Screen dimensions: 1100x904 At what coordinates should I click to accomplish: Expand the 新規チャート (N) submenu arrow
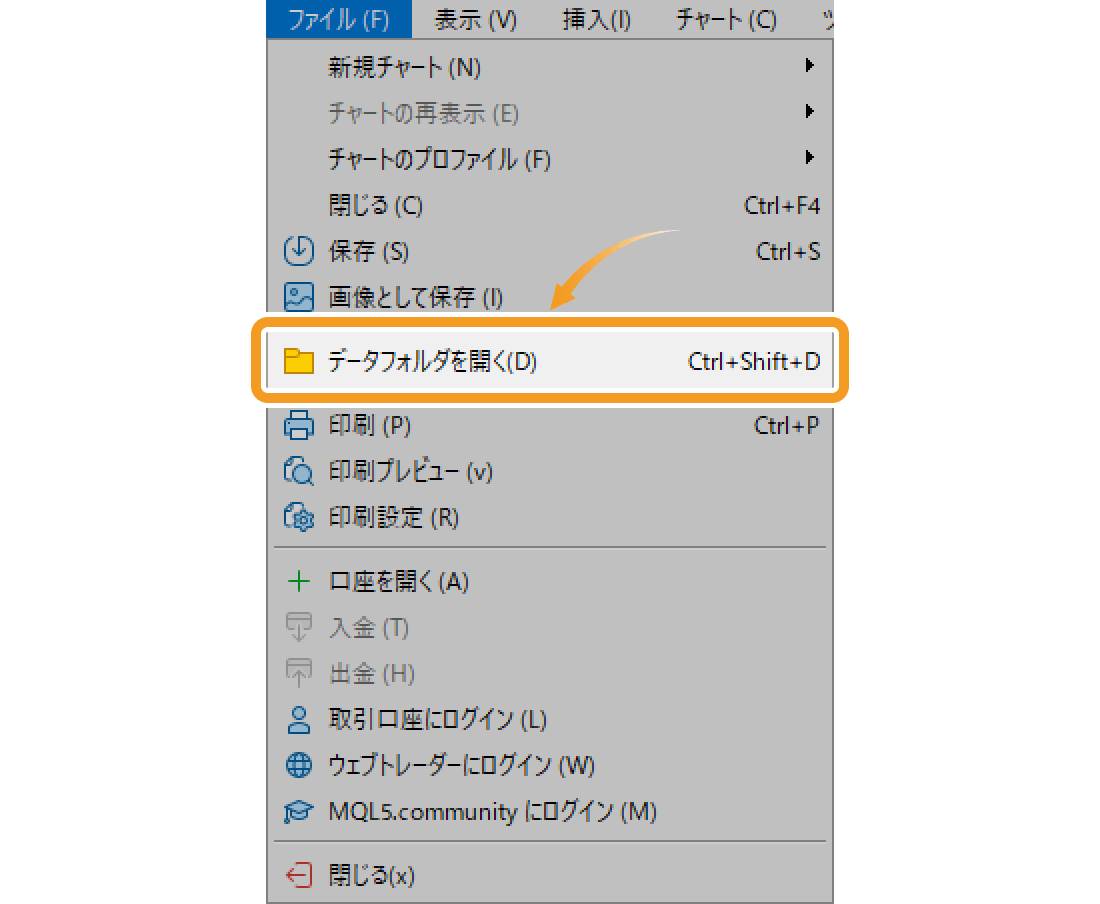click(x=810, y=65)
